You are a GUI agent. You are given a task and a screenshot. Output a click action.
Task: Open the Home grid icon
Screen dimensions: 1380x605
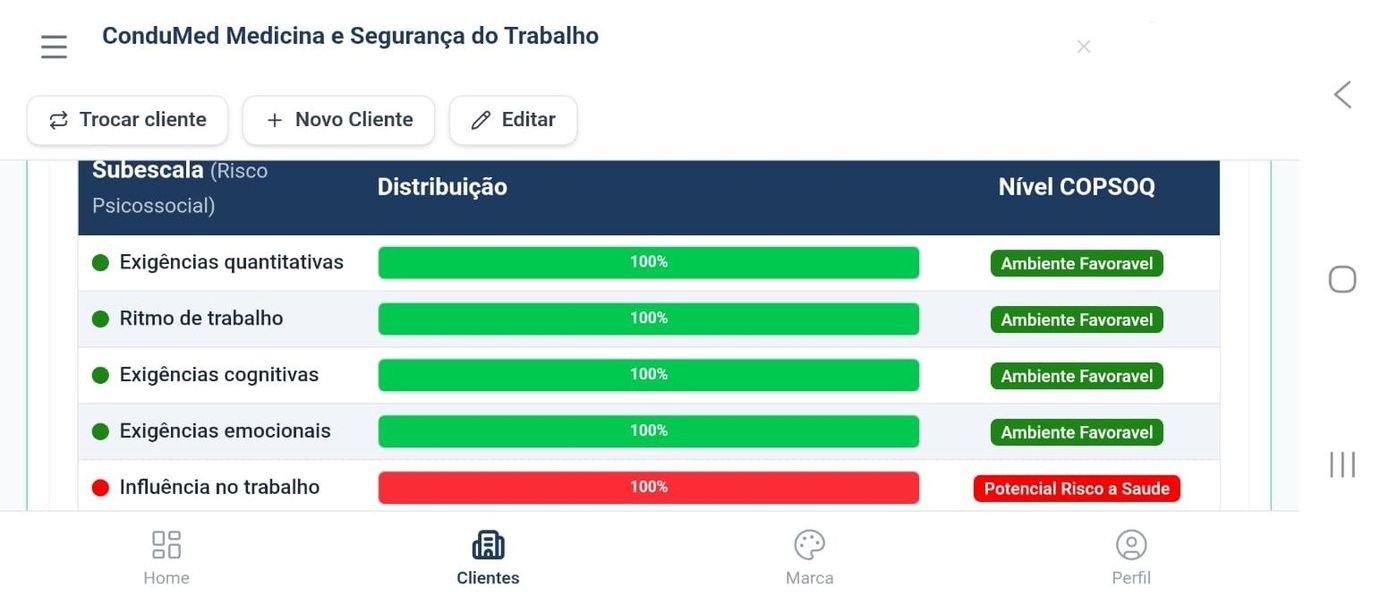point(166,545)
